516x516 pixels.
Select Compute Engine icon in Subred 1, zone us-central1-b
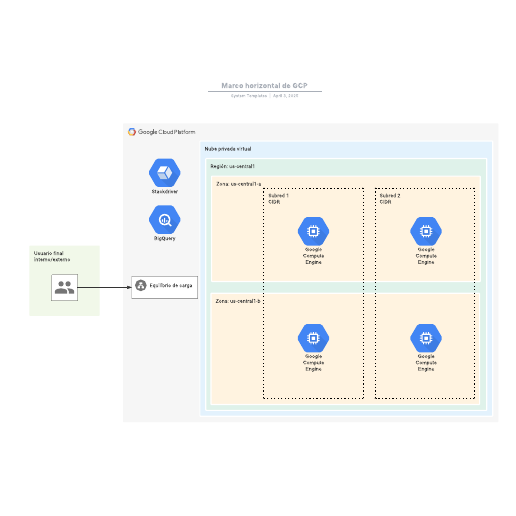[x=313, y=338]
